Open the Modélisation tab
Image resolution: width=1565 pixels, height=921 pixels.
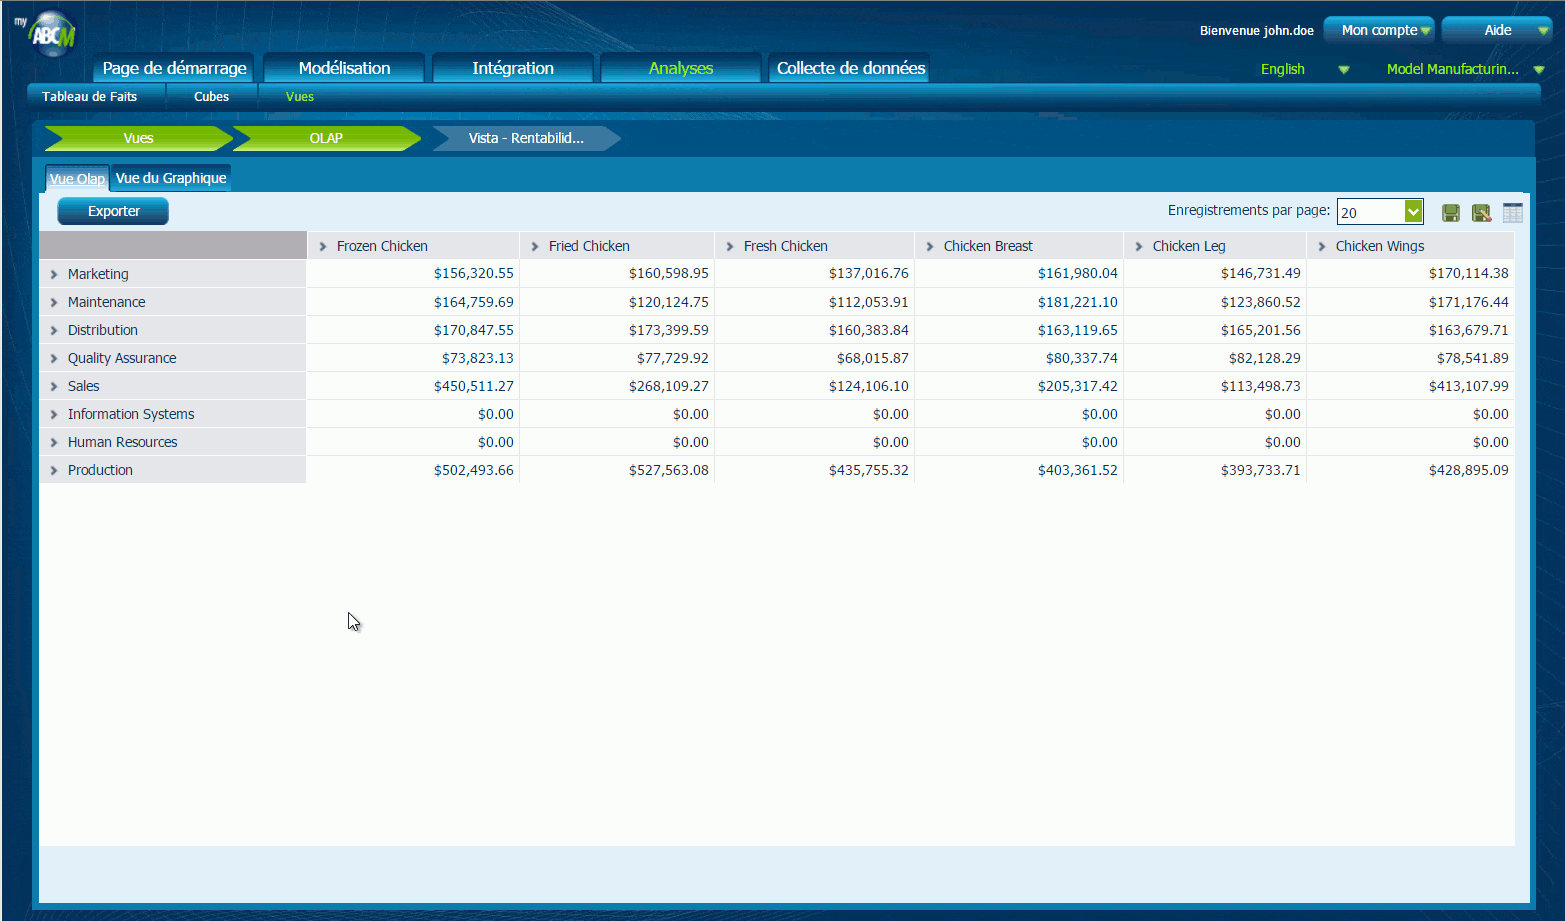point(344,68)
